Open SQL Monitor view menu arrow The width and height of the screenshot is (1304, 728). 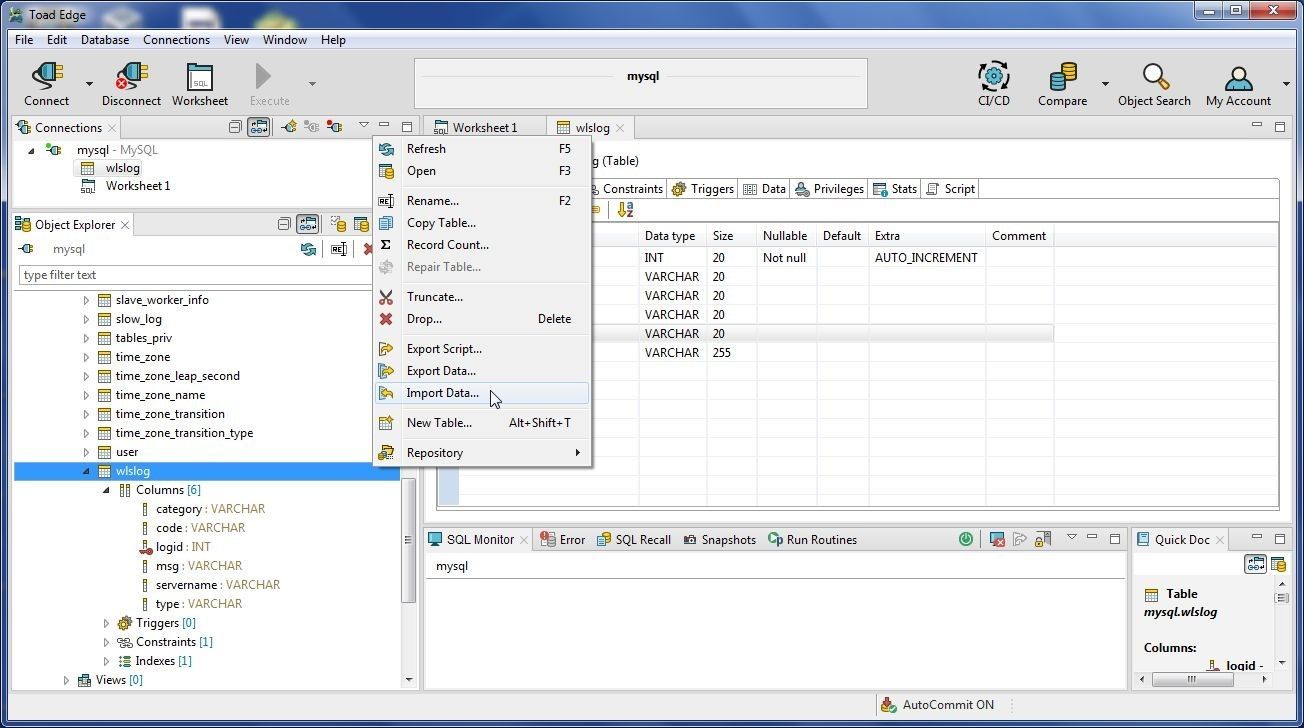coord(1071,537)
